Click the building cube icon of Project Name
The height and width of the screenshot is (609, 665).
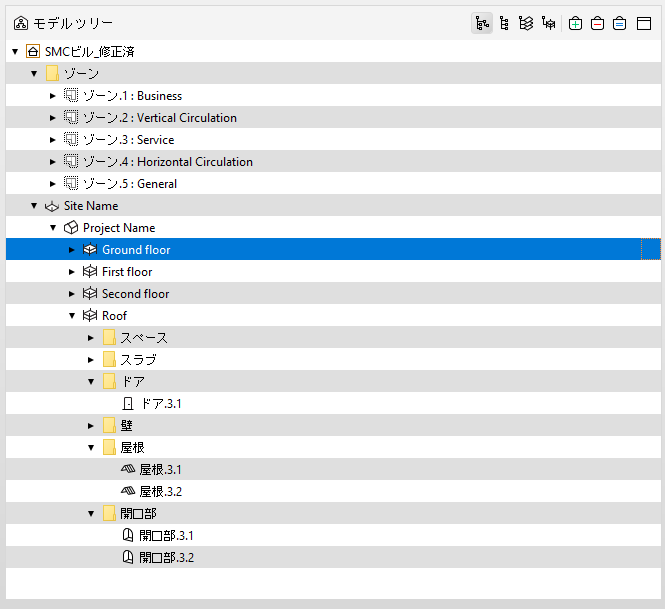click(x=71, y=228)
